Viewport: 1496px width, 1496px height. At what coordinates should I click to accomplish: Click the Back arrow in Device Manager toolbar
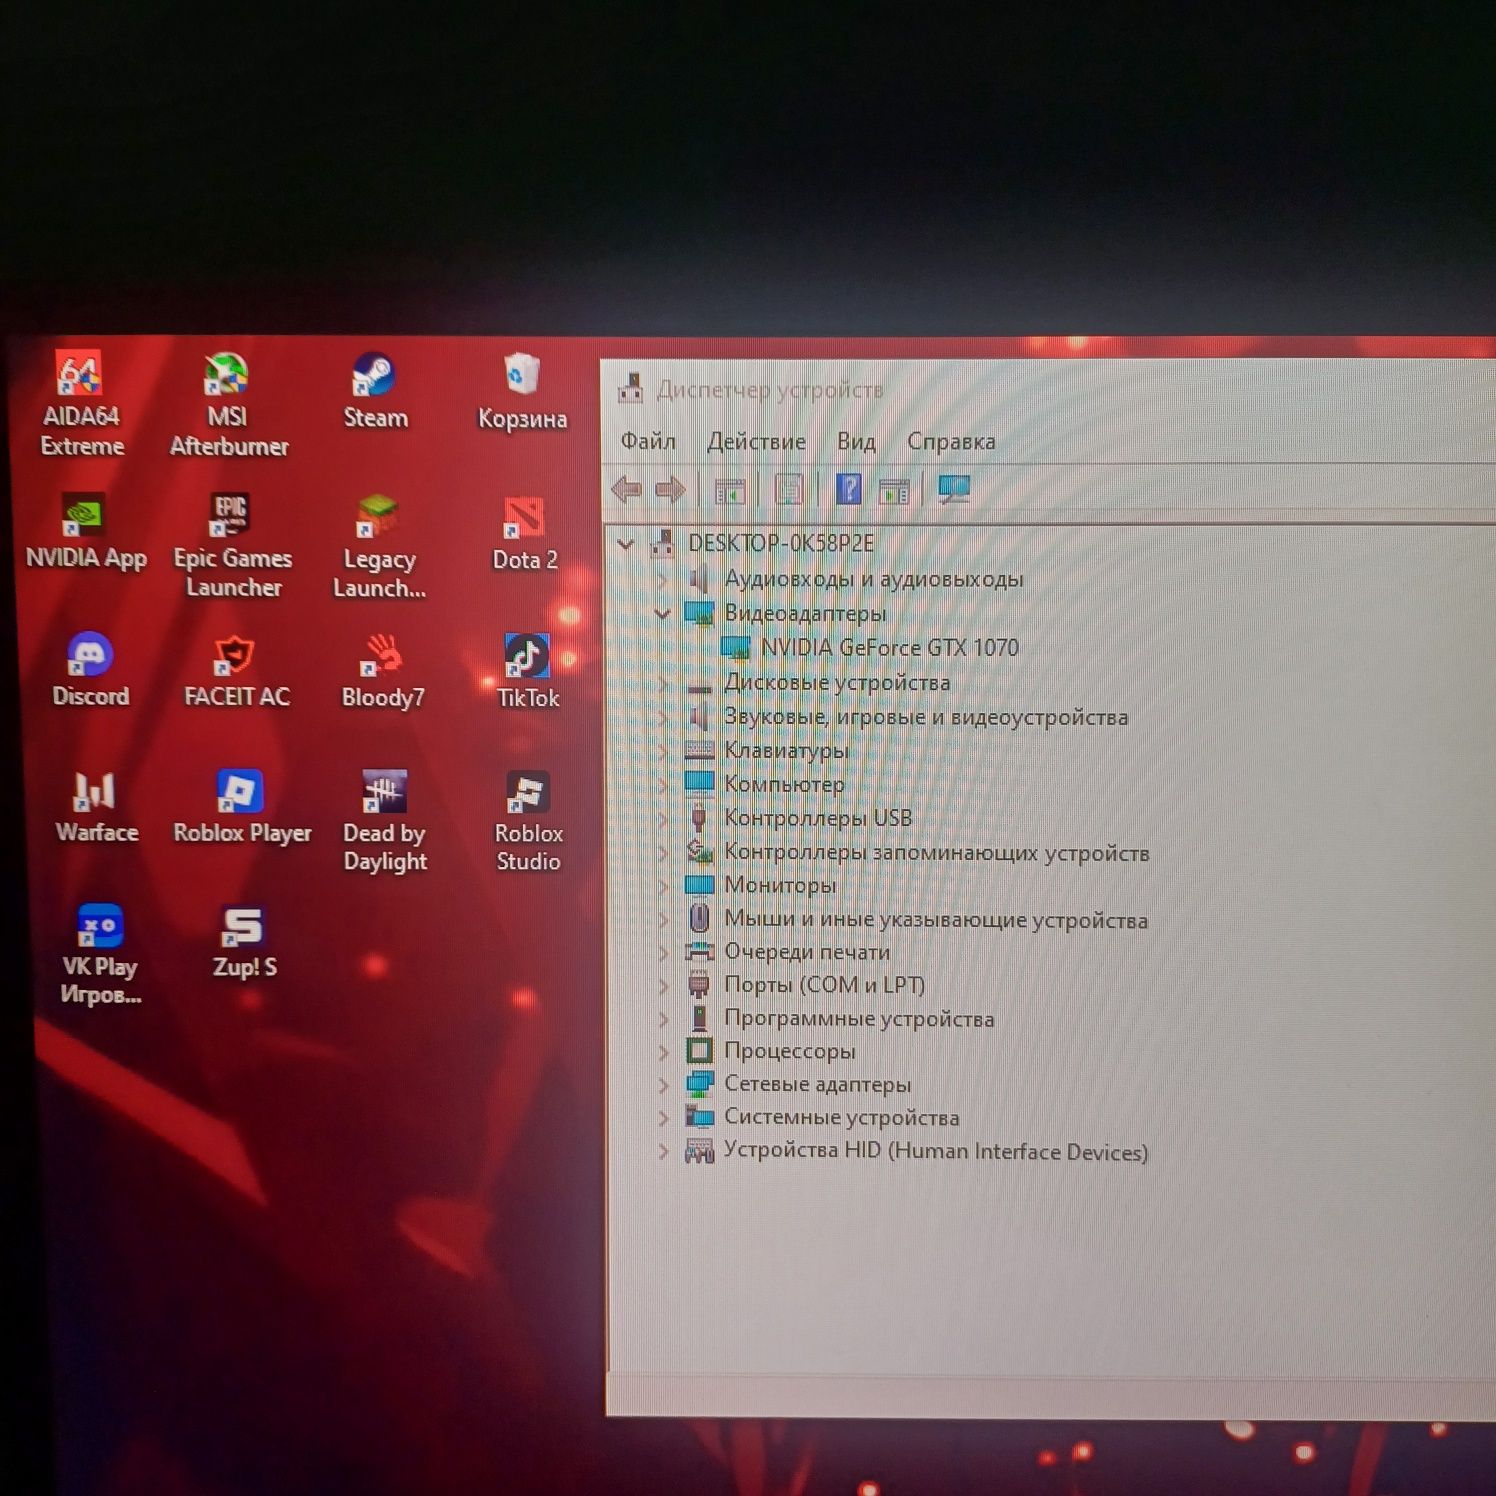(x=627, y=489)
